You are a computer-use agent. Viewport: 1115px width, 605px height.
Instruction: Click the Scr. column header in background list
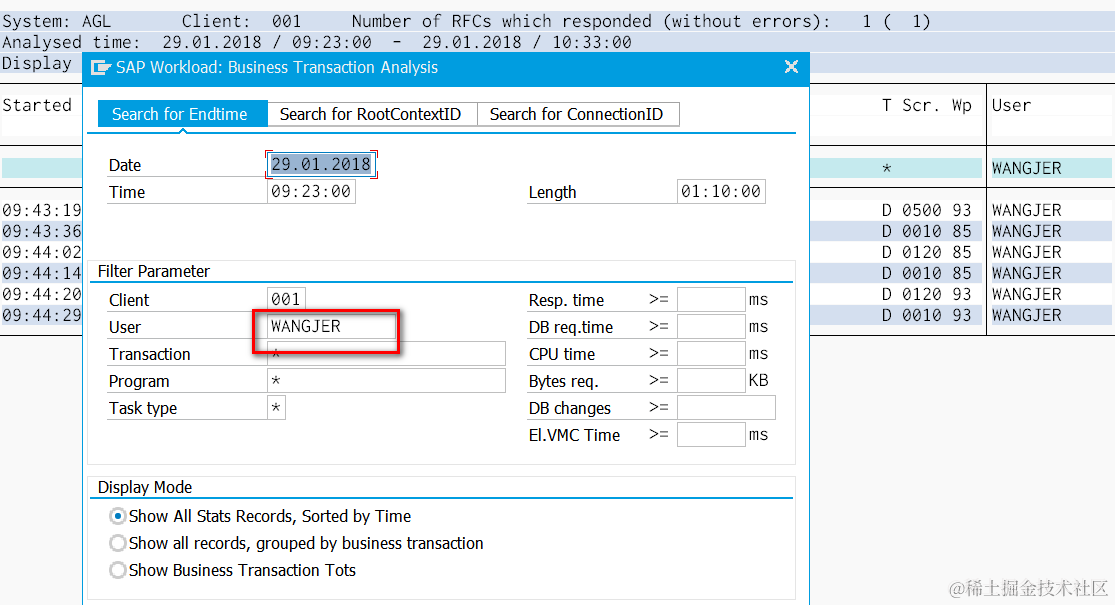921,105
